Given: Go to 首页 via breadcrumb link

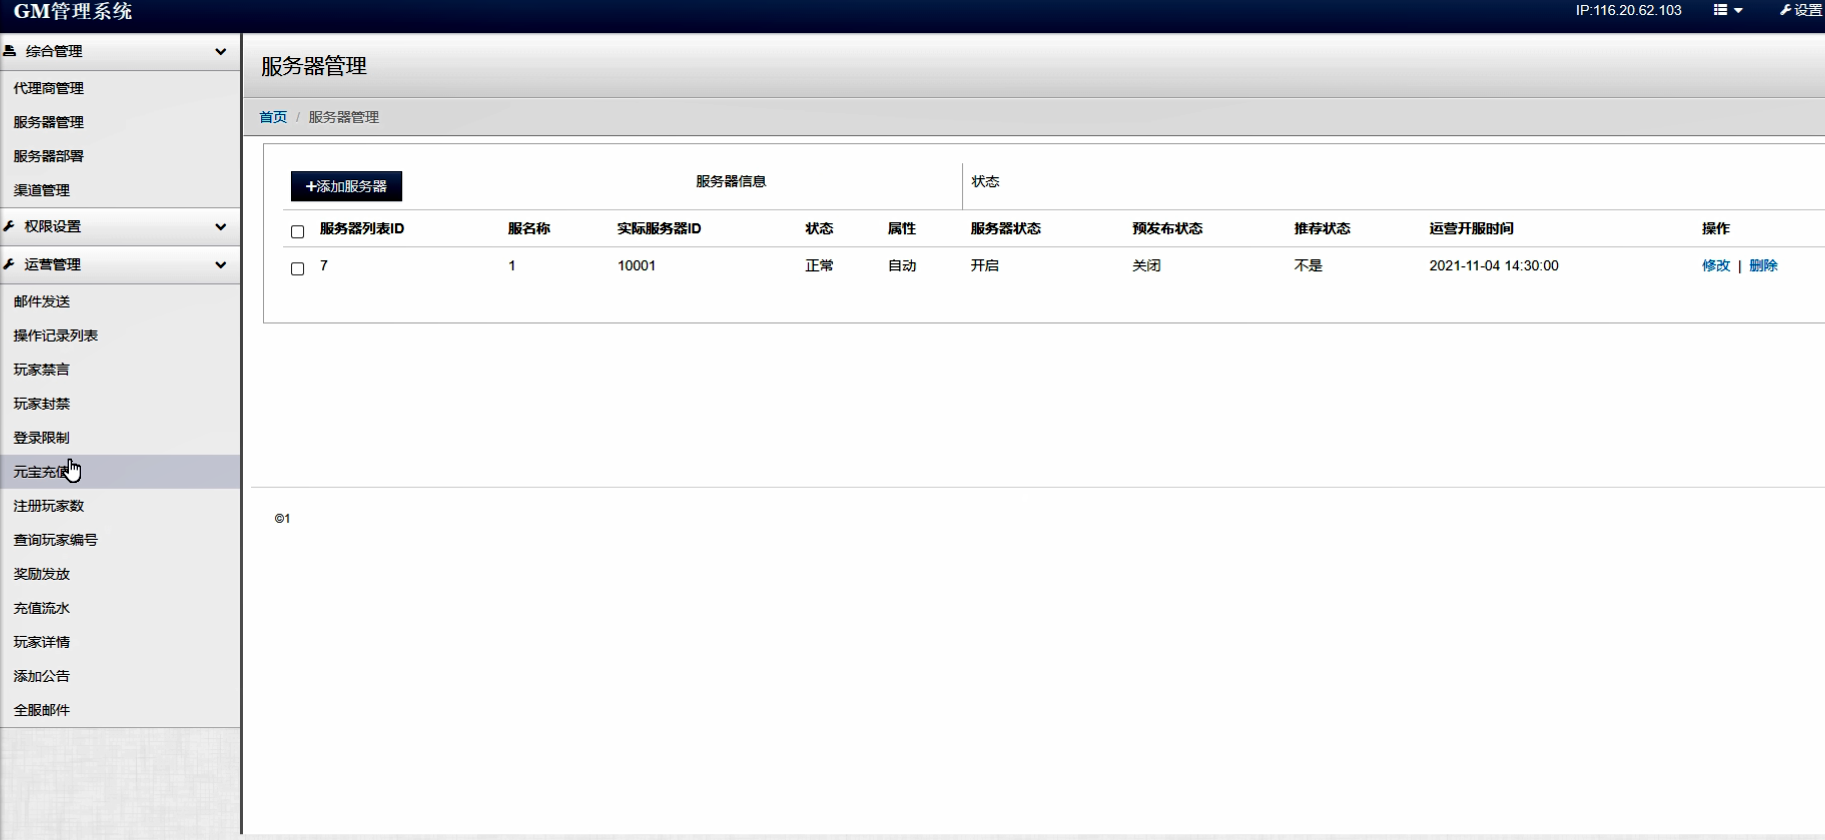Looking at the screenshot, I should [x=273, y=117].
